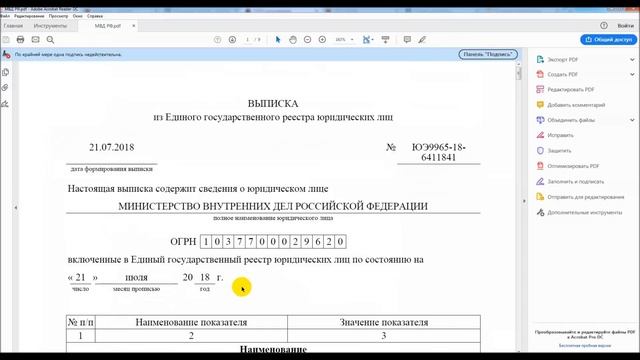
Task: Expand the Экспорт PDF chevron
Action: tap(632, 60)
